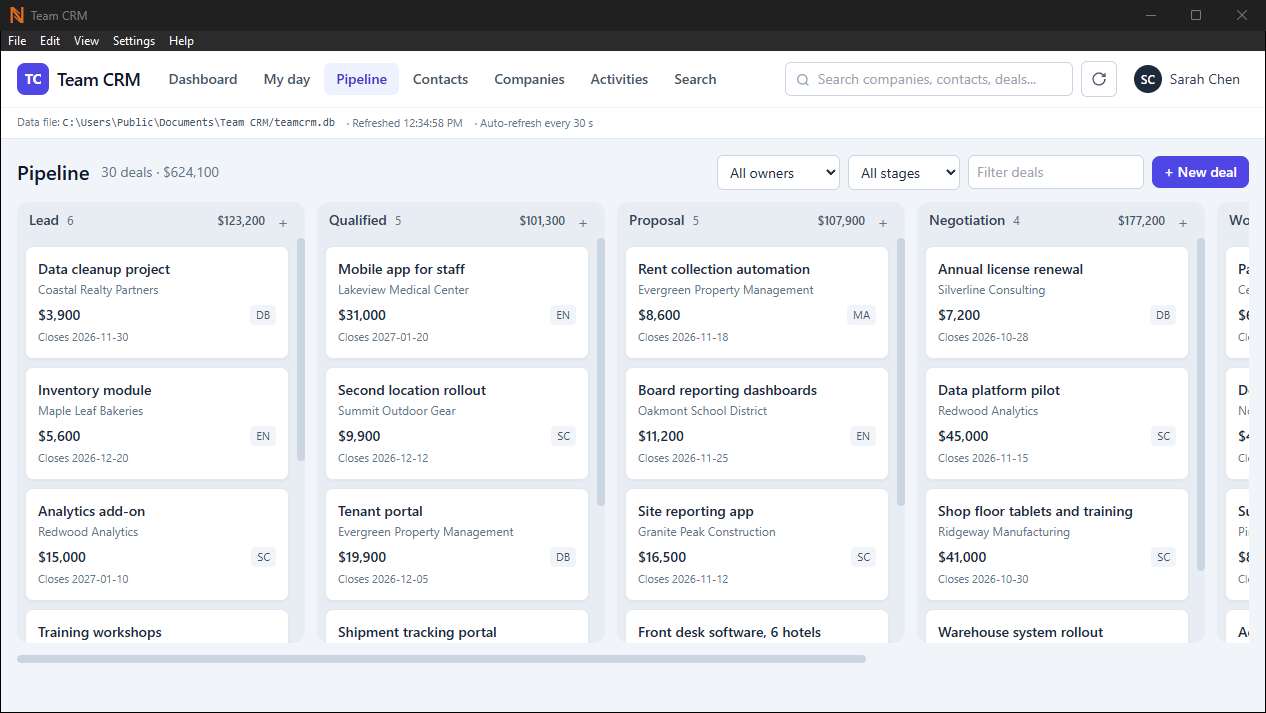Viewport: 1266px width, 713px height.
Task: Go to the Dashboard tab
Action: (x=203, y=79)
